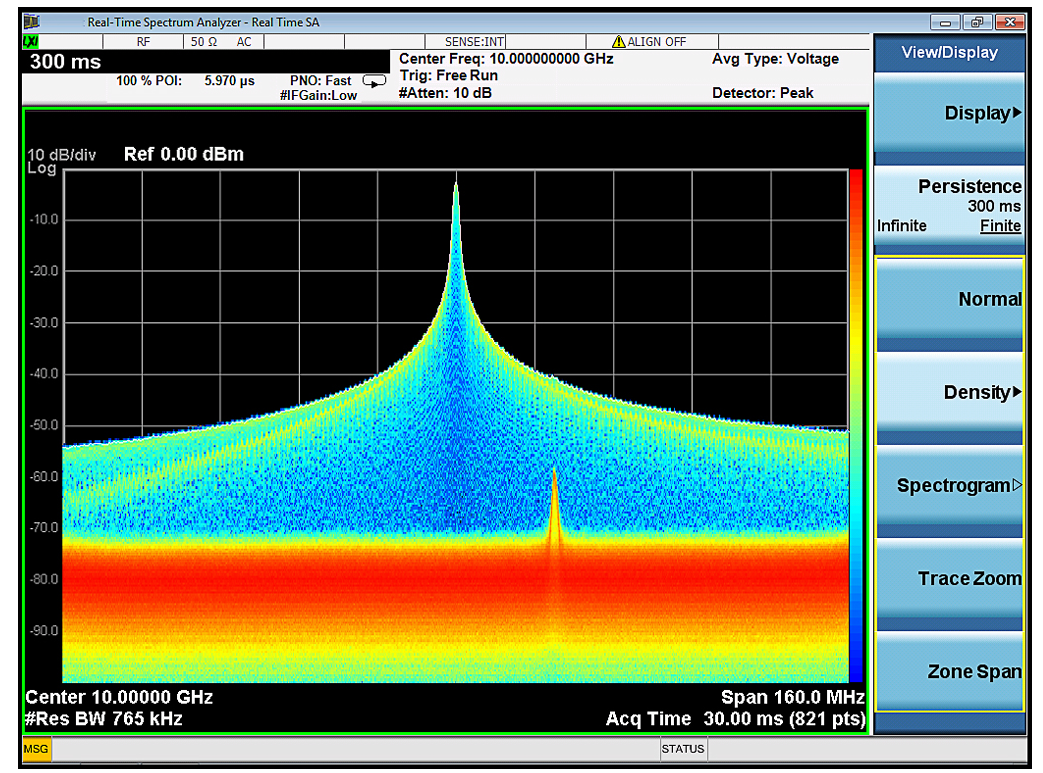This screenshot has height=773, width=1043.
Task: Open the Spectrogram submenu arrow
Action: click(1017, 486)
